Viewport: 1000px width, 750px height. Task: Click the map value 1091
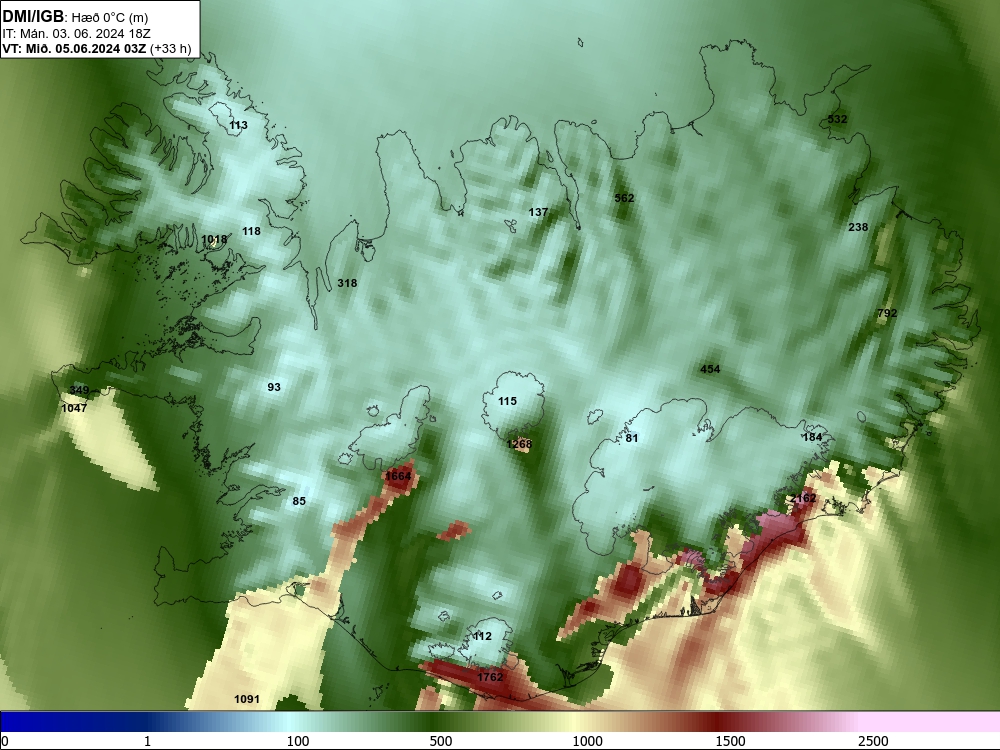247,699
